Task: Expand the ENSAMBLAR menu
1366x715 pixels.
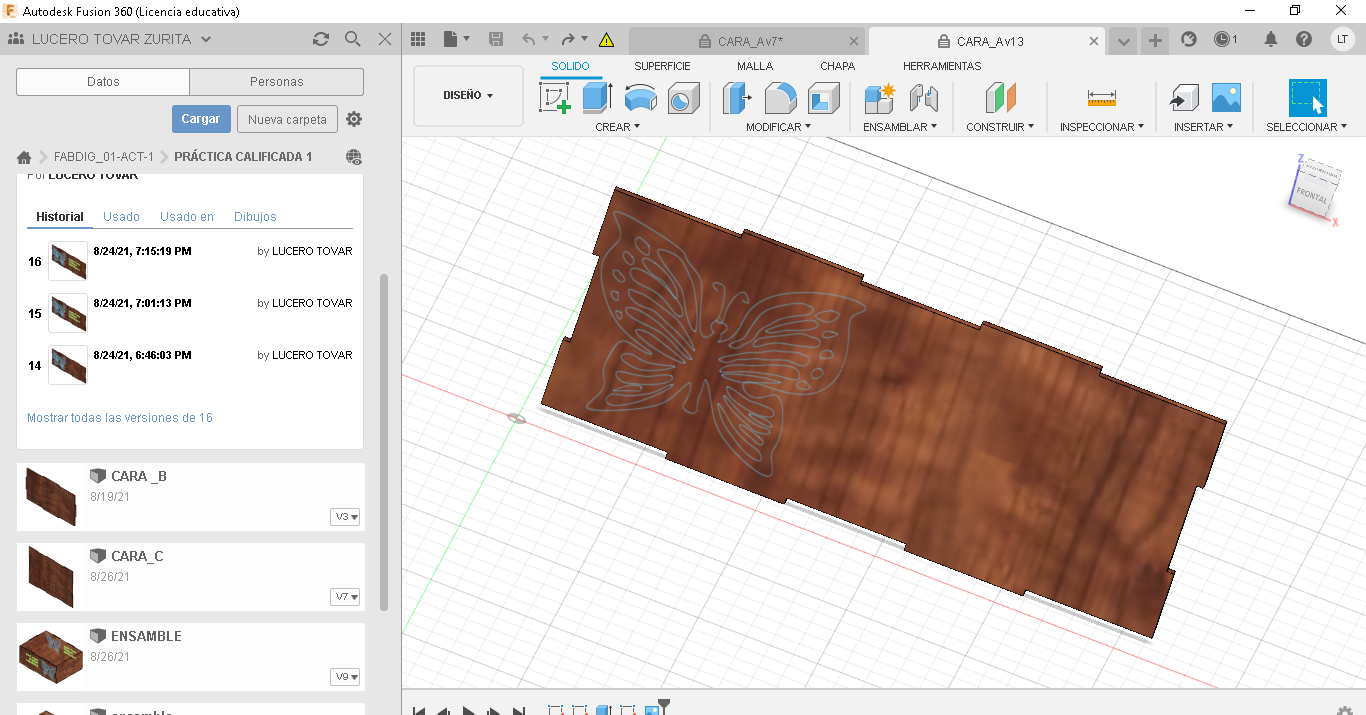Action: (900, 127)
